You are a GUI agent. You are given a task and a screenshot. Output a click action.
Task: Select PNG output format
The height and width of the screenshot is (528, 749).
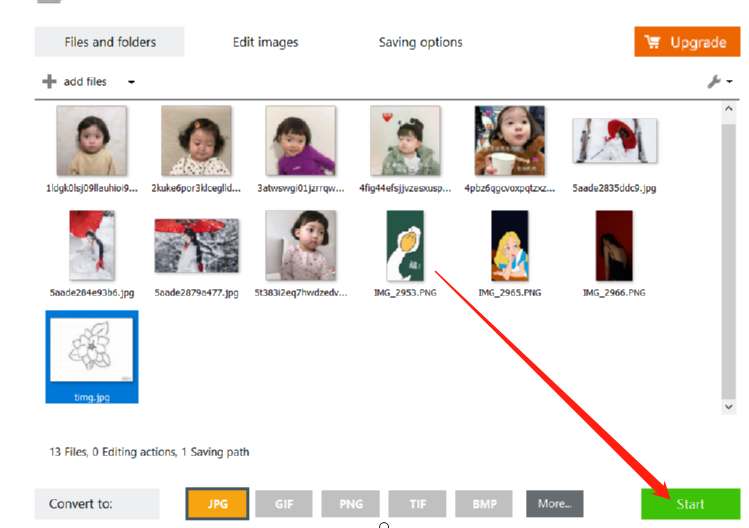click(x=351, y=504)
